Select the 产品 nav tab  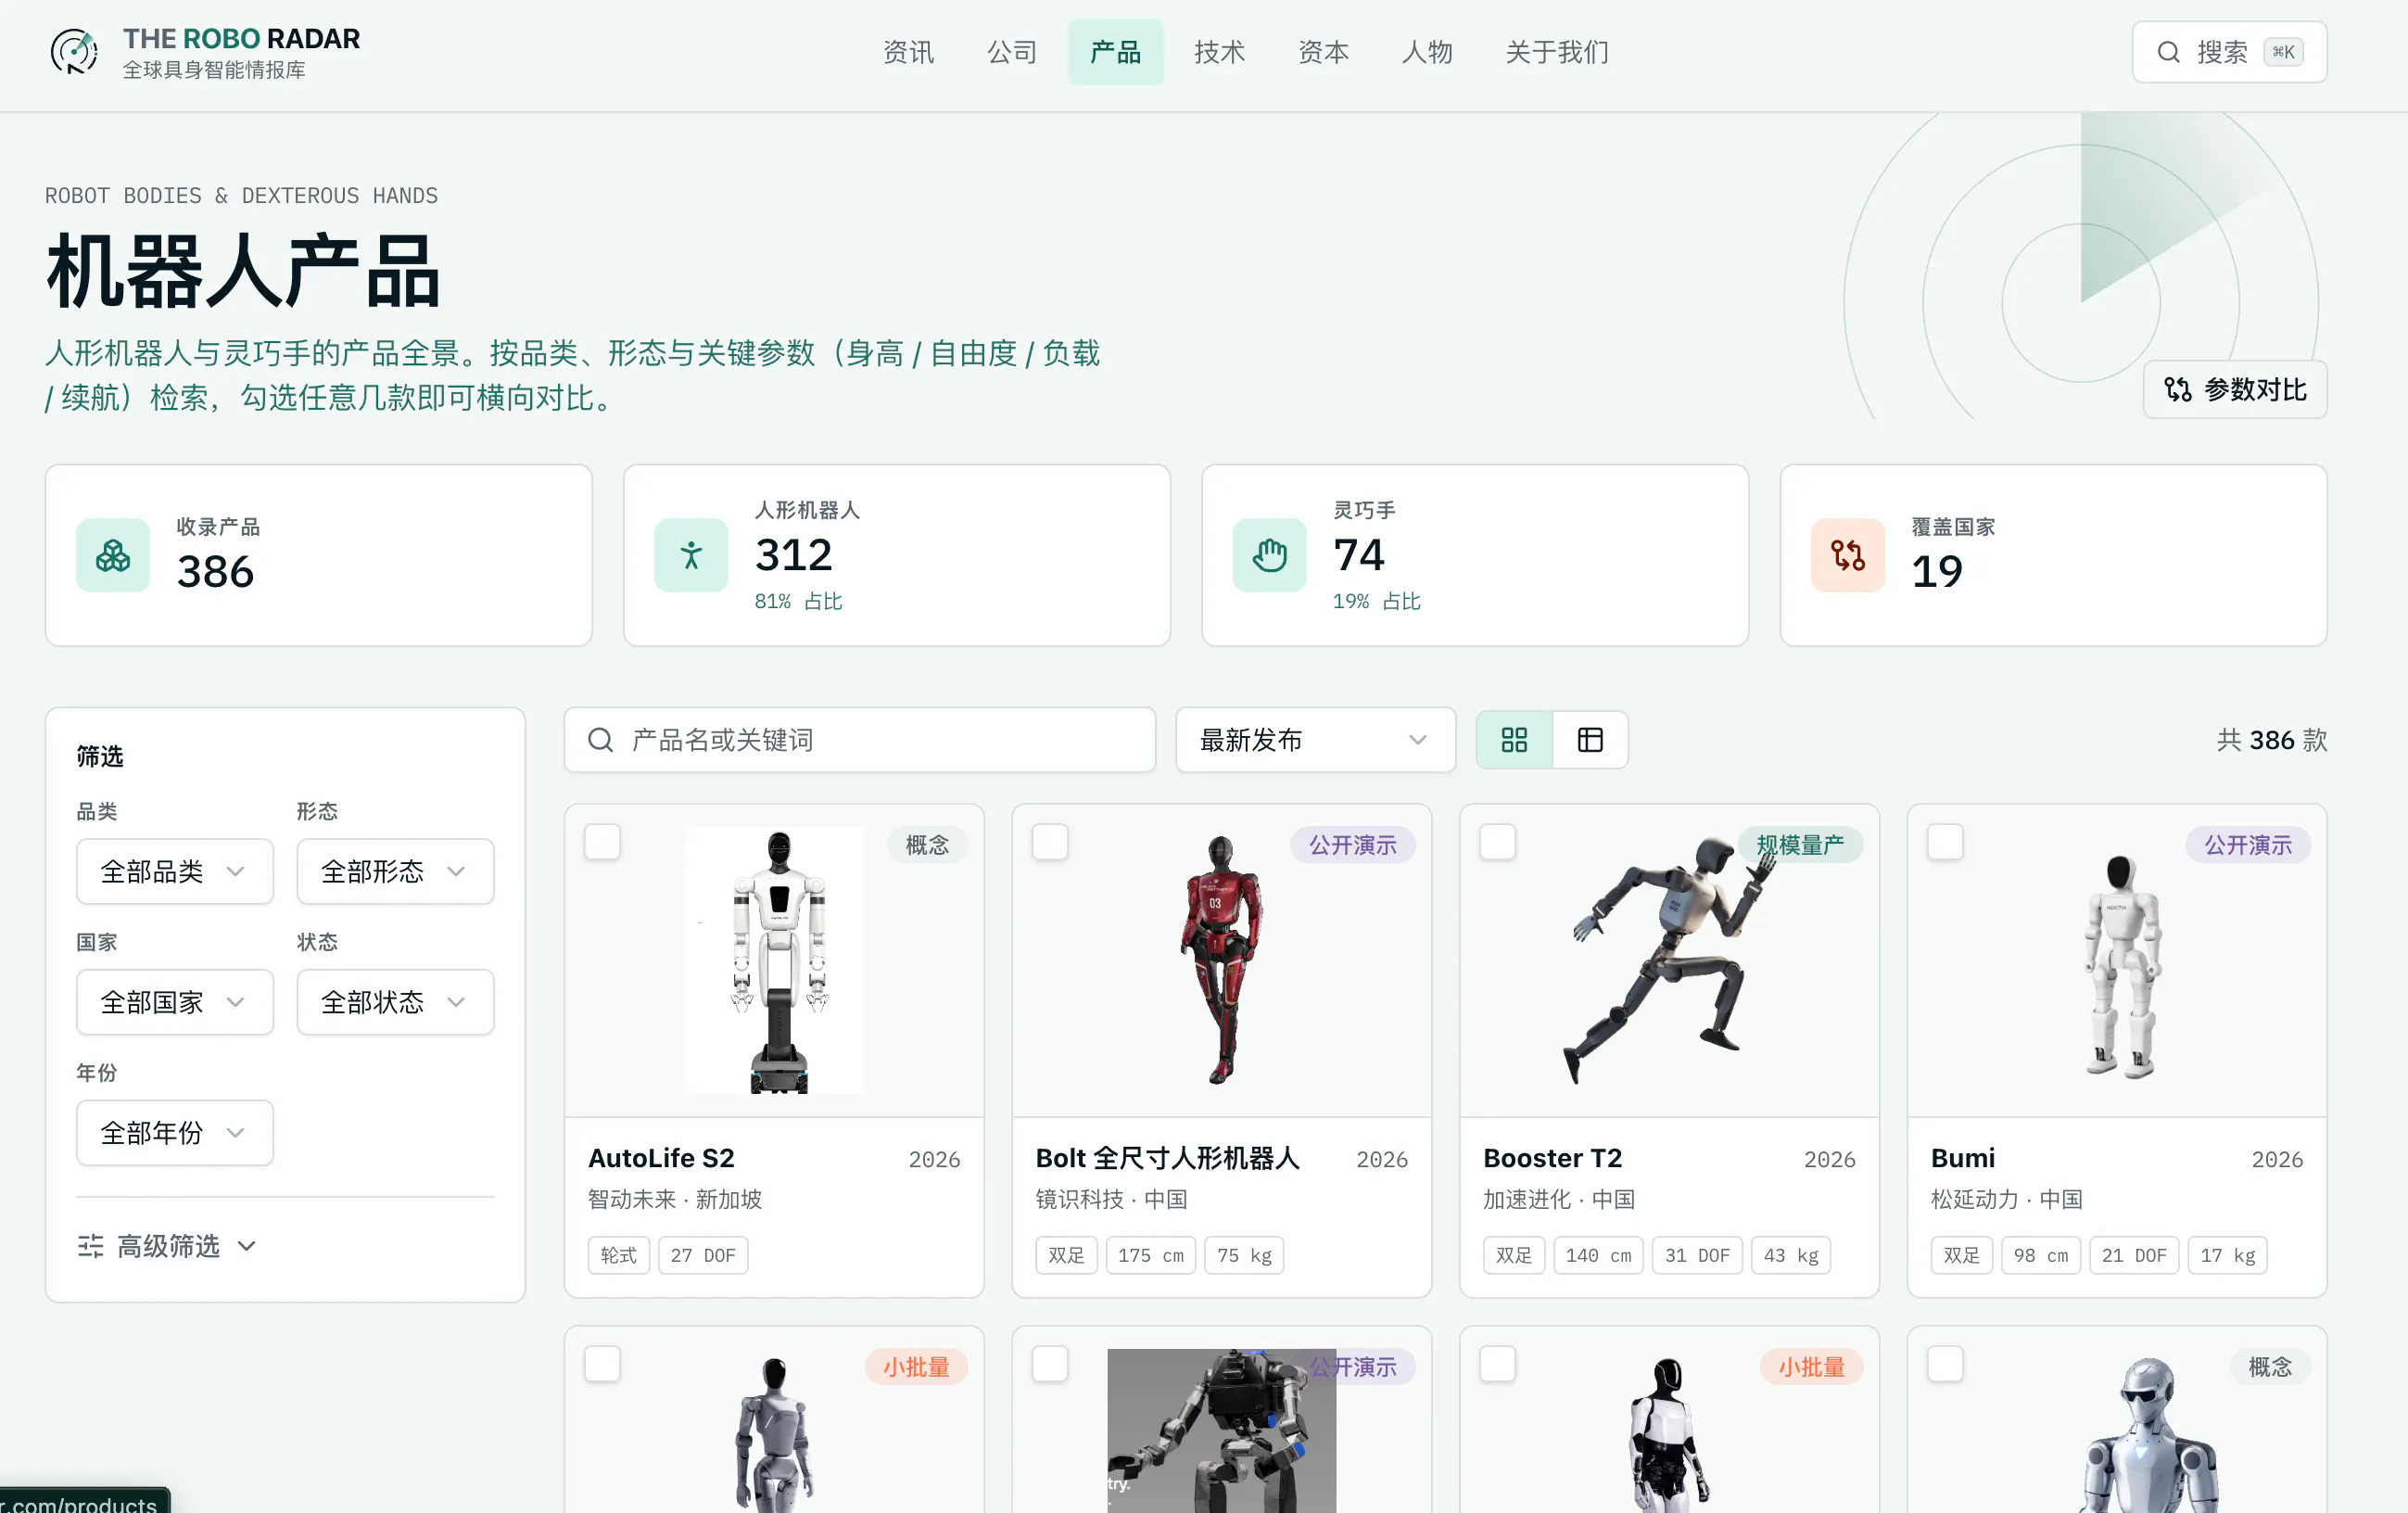[1115, 52]
